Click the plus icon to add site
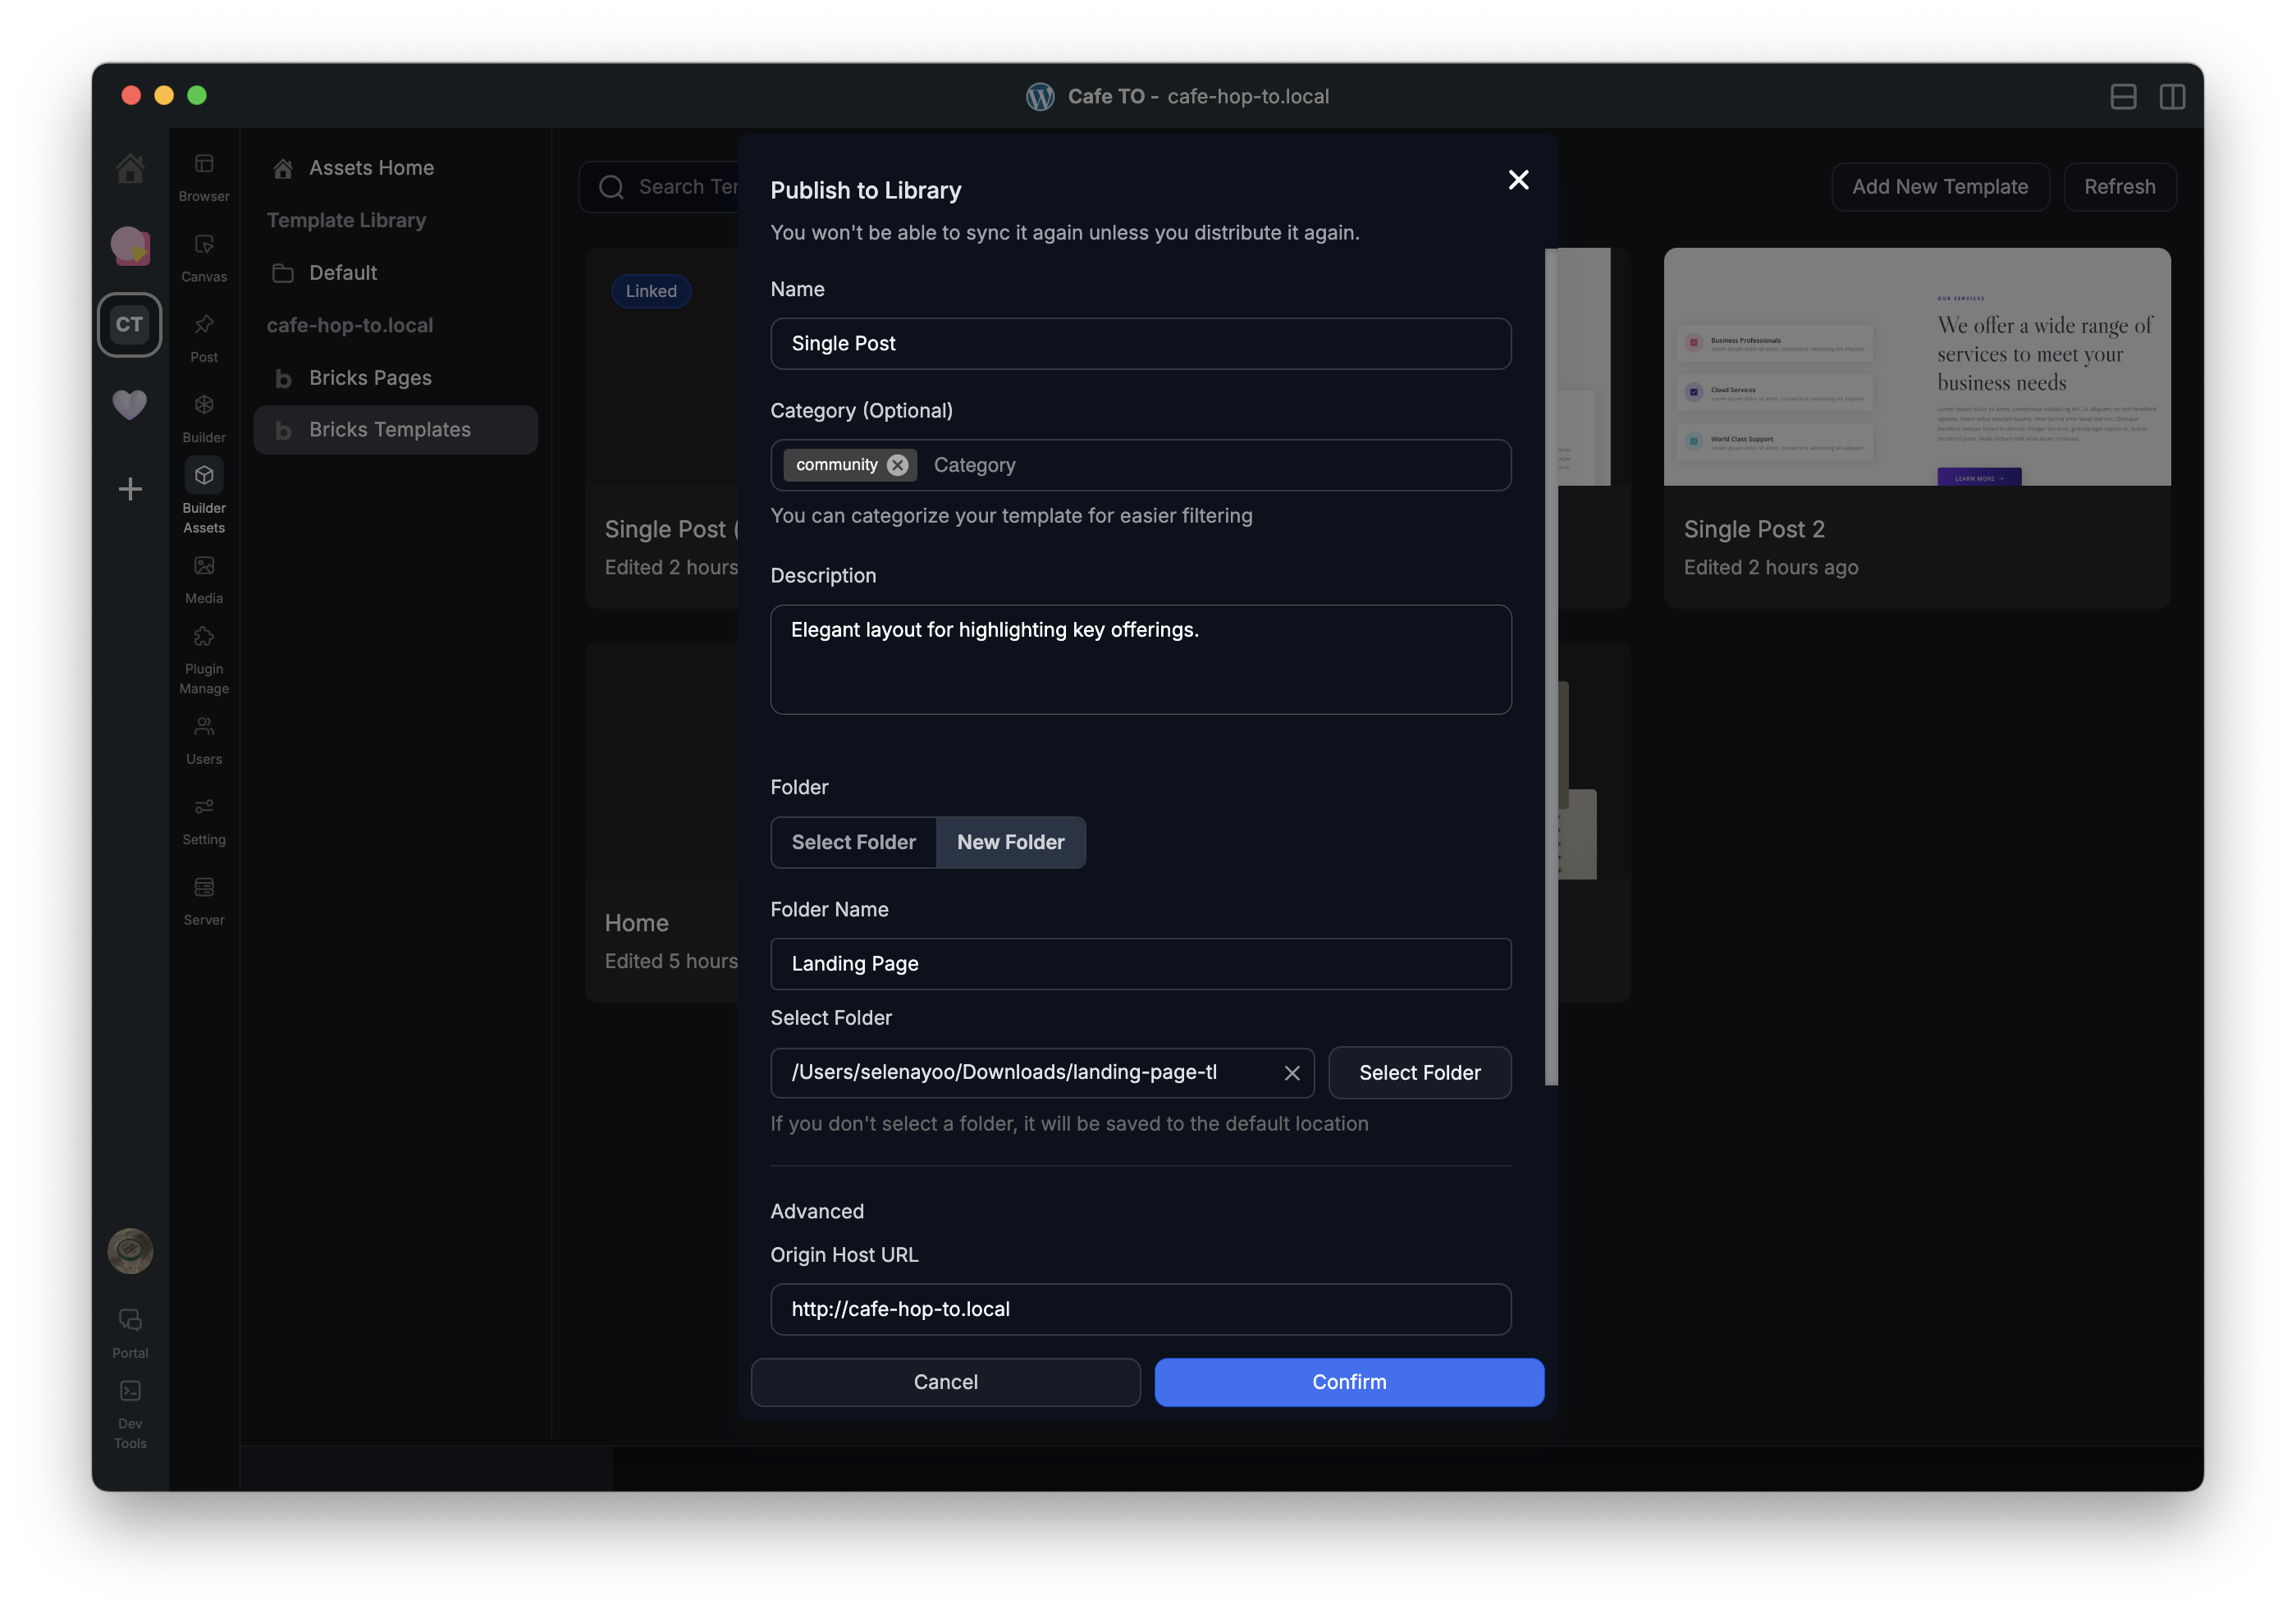The width and height of the screenshot is (2296, 1613). click(x=130, y=489)
